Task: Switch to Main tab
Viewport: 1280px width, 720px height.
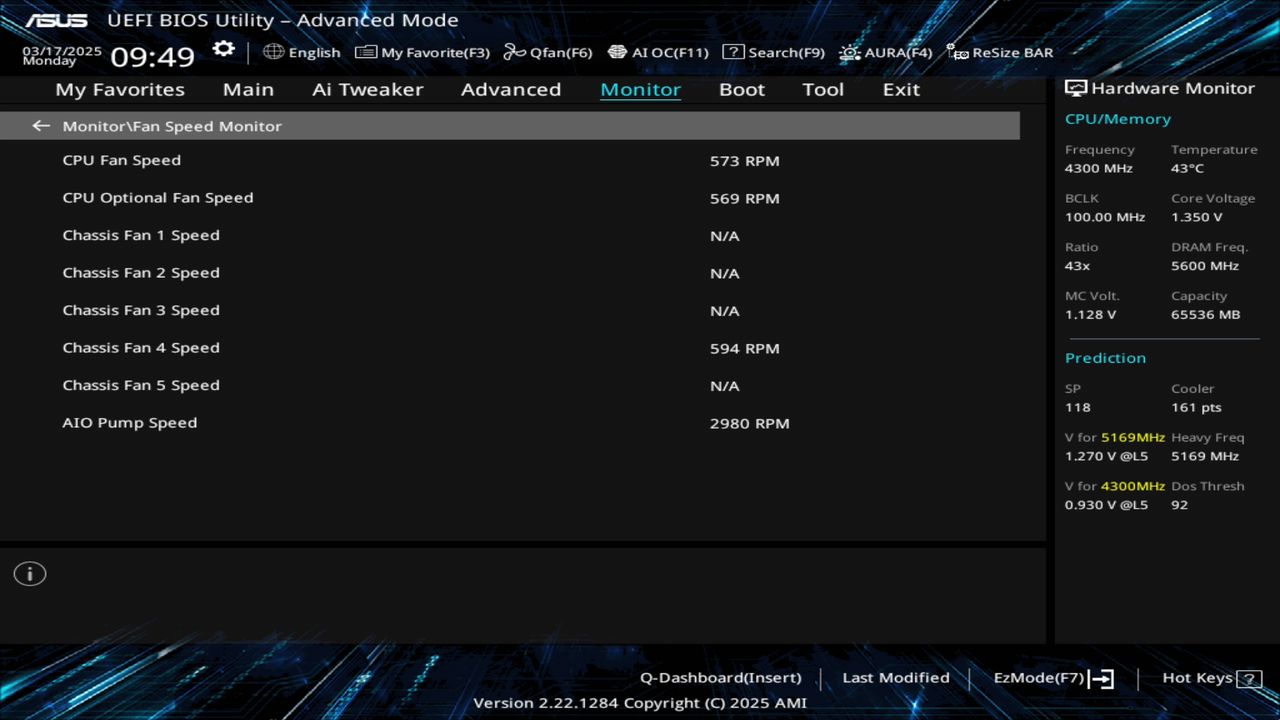Action: [x=248, y=89]
